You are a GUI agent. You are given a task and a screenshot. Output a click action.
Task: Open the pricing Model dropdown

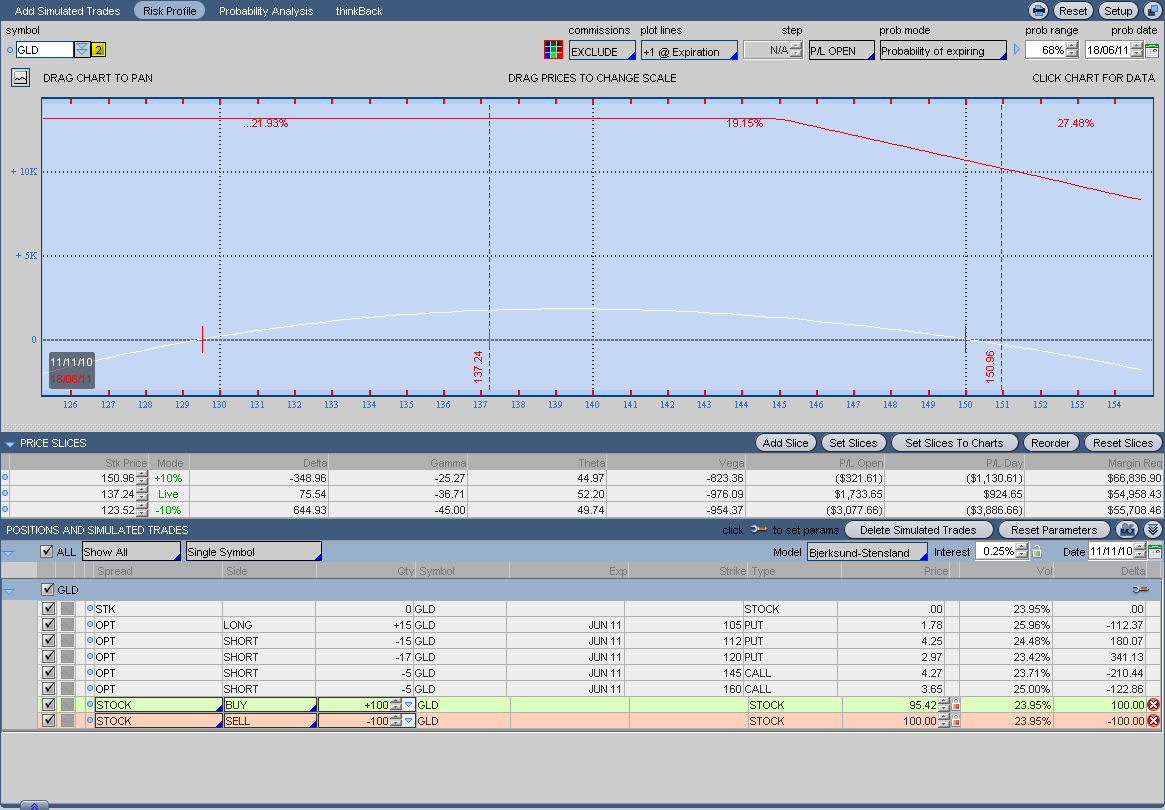coord(866,552)
